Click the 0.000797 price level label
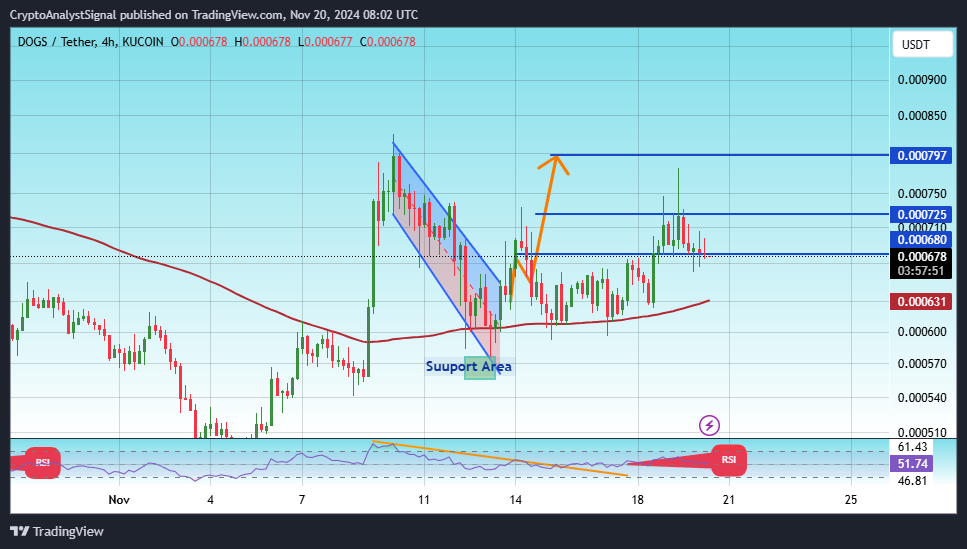This screenshot has height=549, width=967. (x=921, y=155)
